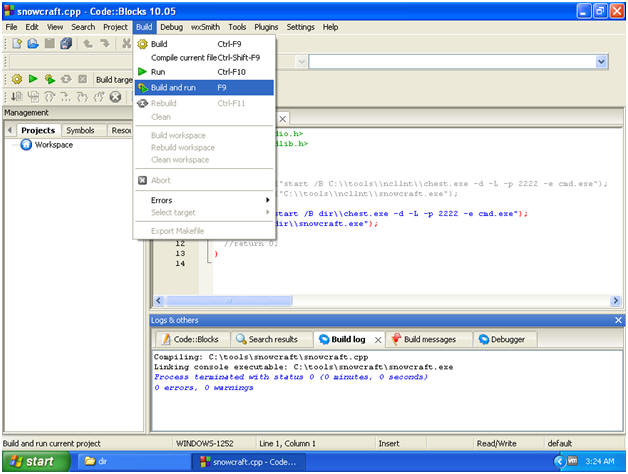
Task: Click the Open file toolbar icon
Action: 33,43
